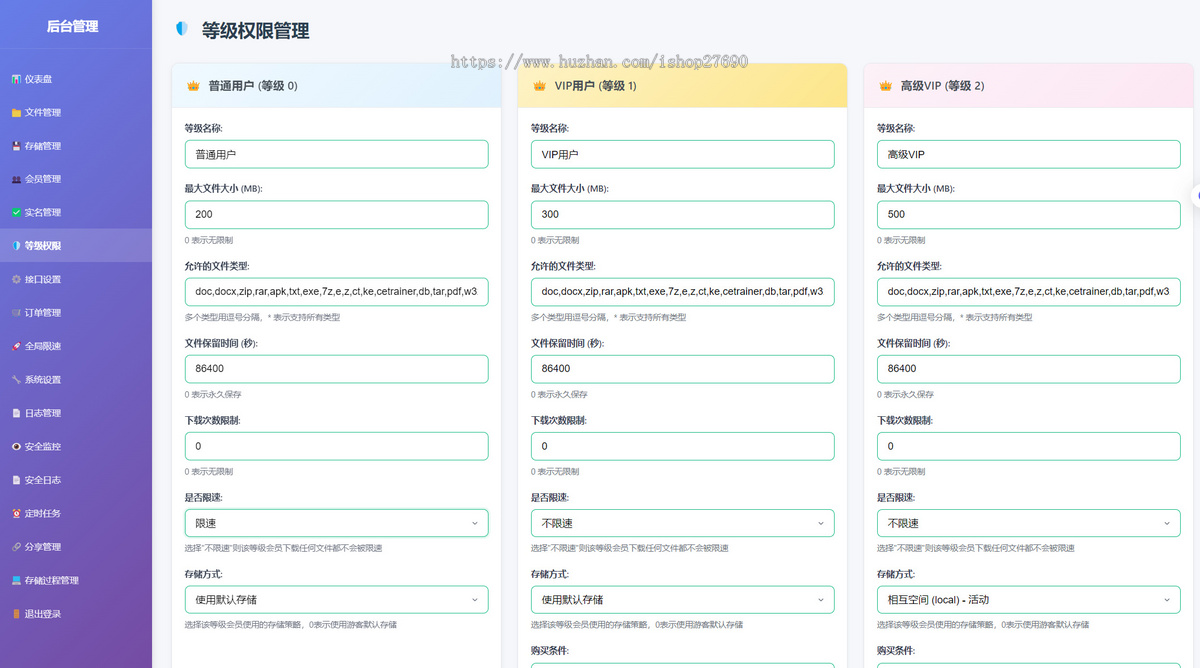This screenshot has width=1200, height=668.
Task: Click the shield icon beside 等级权限管理 title
Action: click(181, 29)
